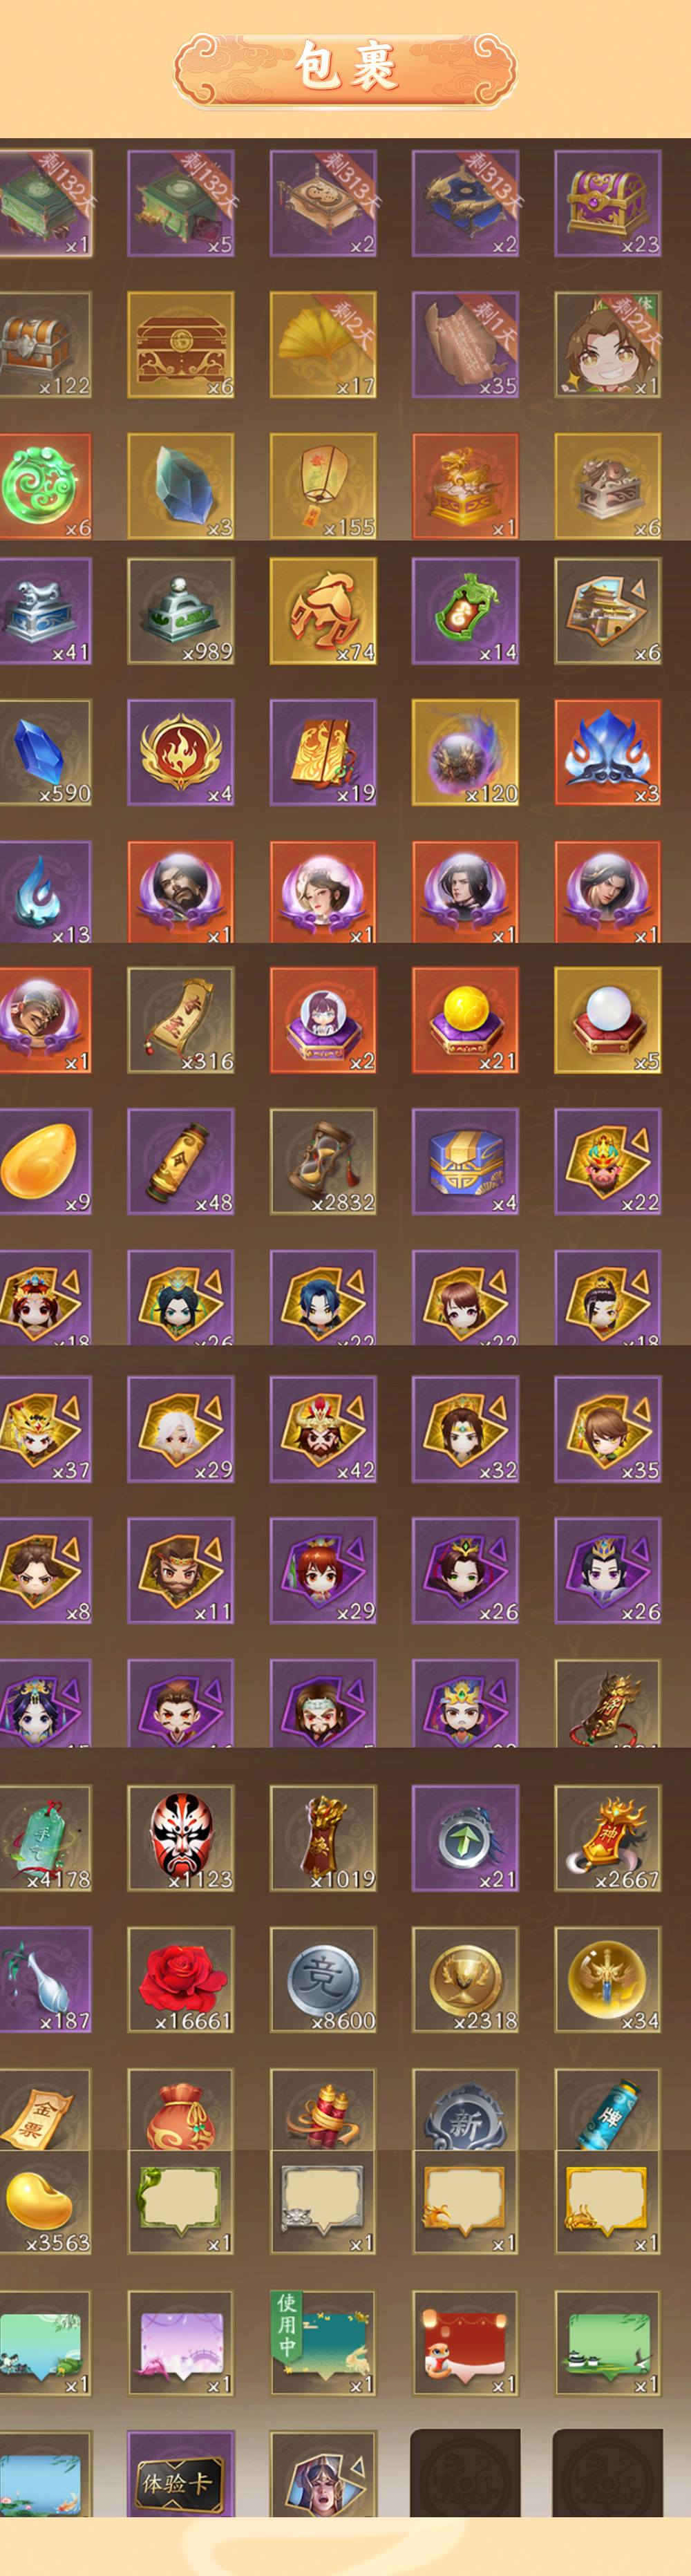Select the golden helmet item x74
691x2576 pixels.
click(x=323, y=611)
